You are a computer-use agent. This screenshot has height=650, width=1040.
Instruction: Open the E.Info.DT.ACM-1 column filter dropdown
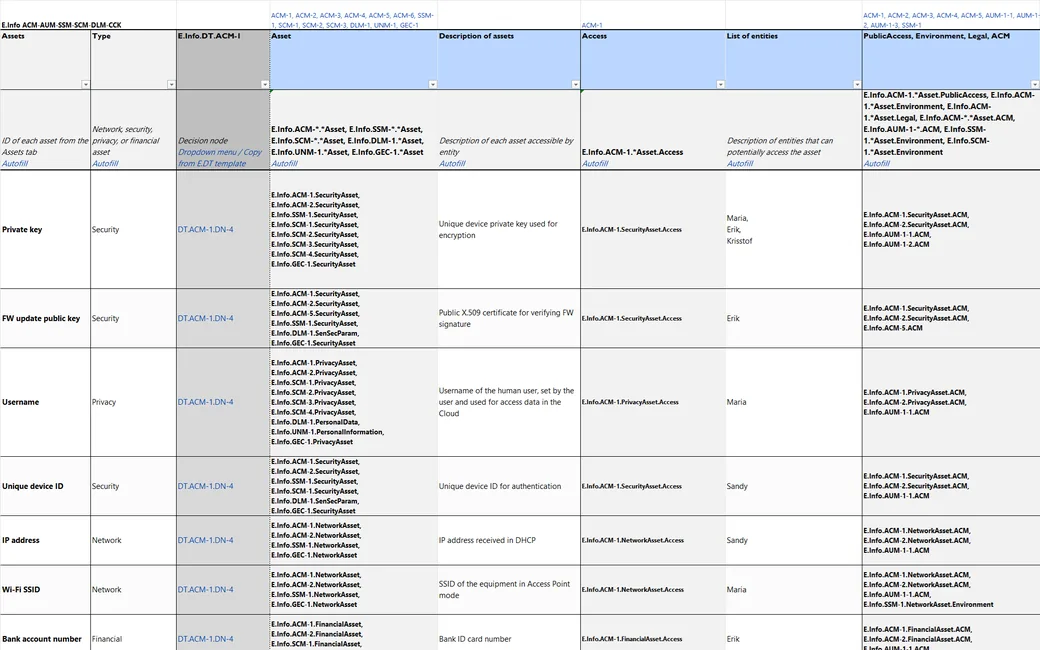pyautogui.click(x=265, y=84)
